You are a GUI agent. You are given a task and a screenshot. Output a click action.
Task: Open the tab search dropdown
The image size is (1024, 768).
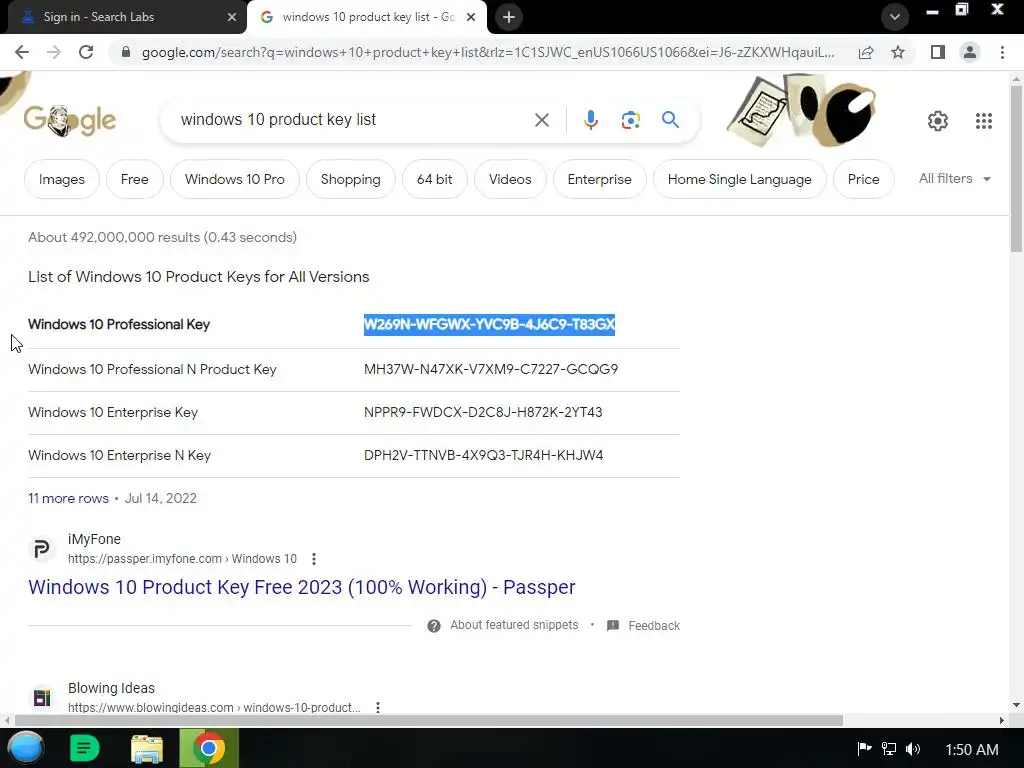pyautogui.click(x=895, y=17)
